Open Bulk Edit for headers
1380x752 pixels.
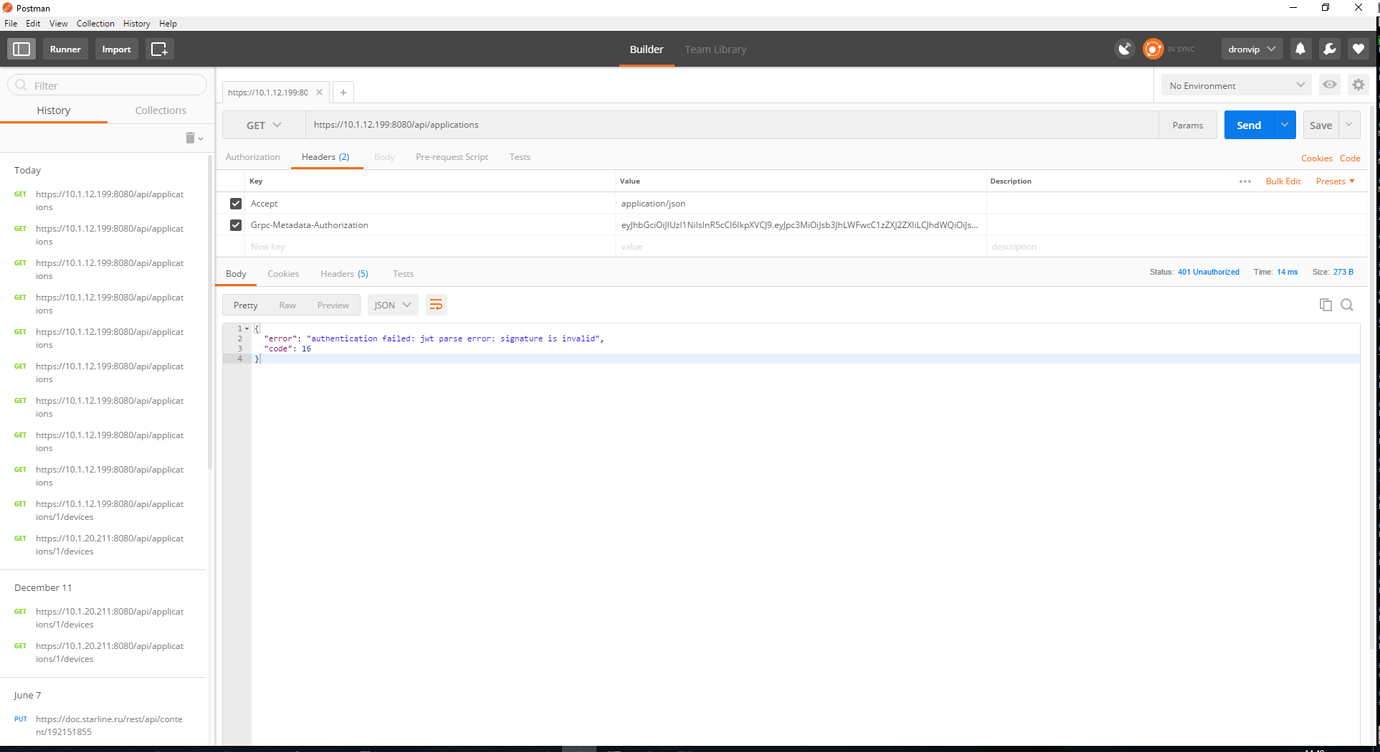click(x=1283, y=181)
